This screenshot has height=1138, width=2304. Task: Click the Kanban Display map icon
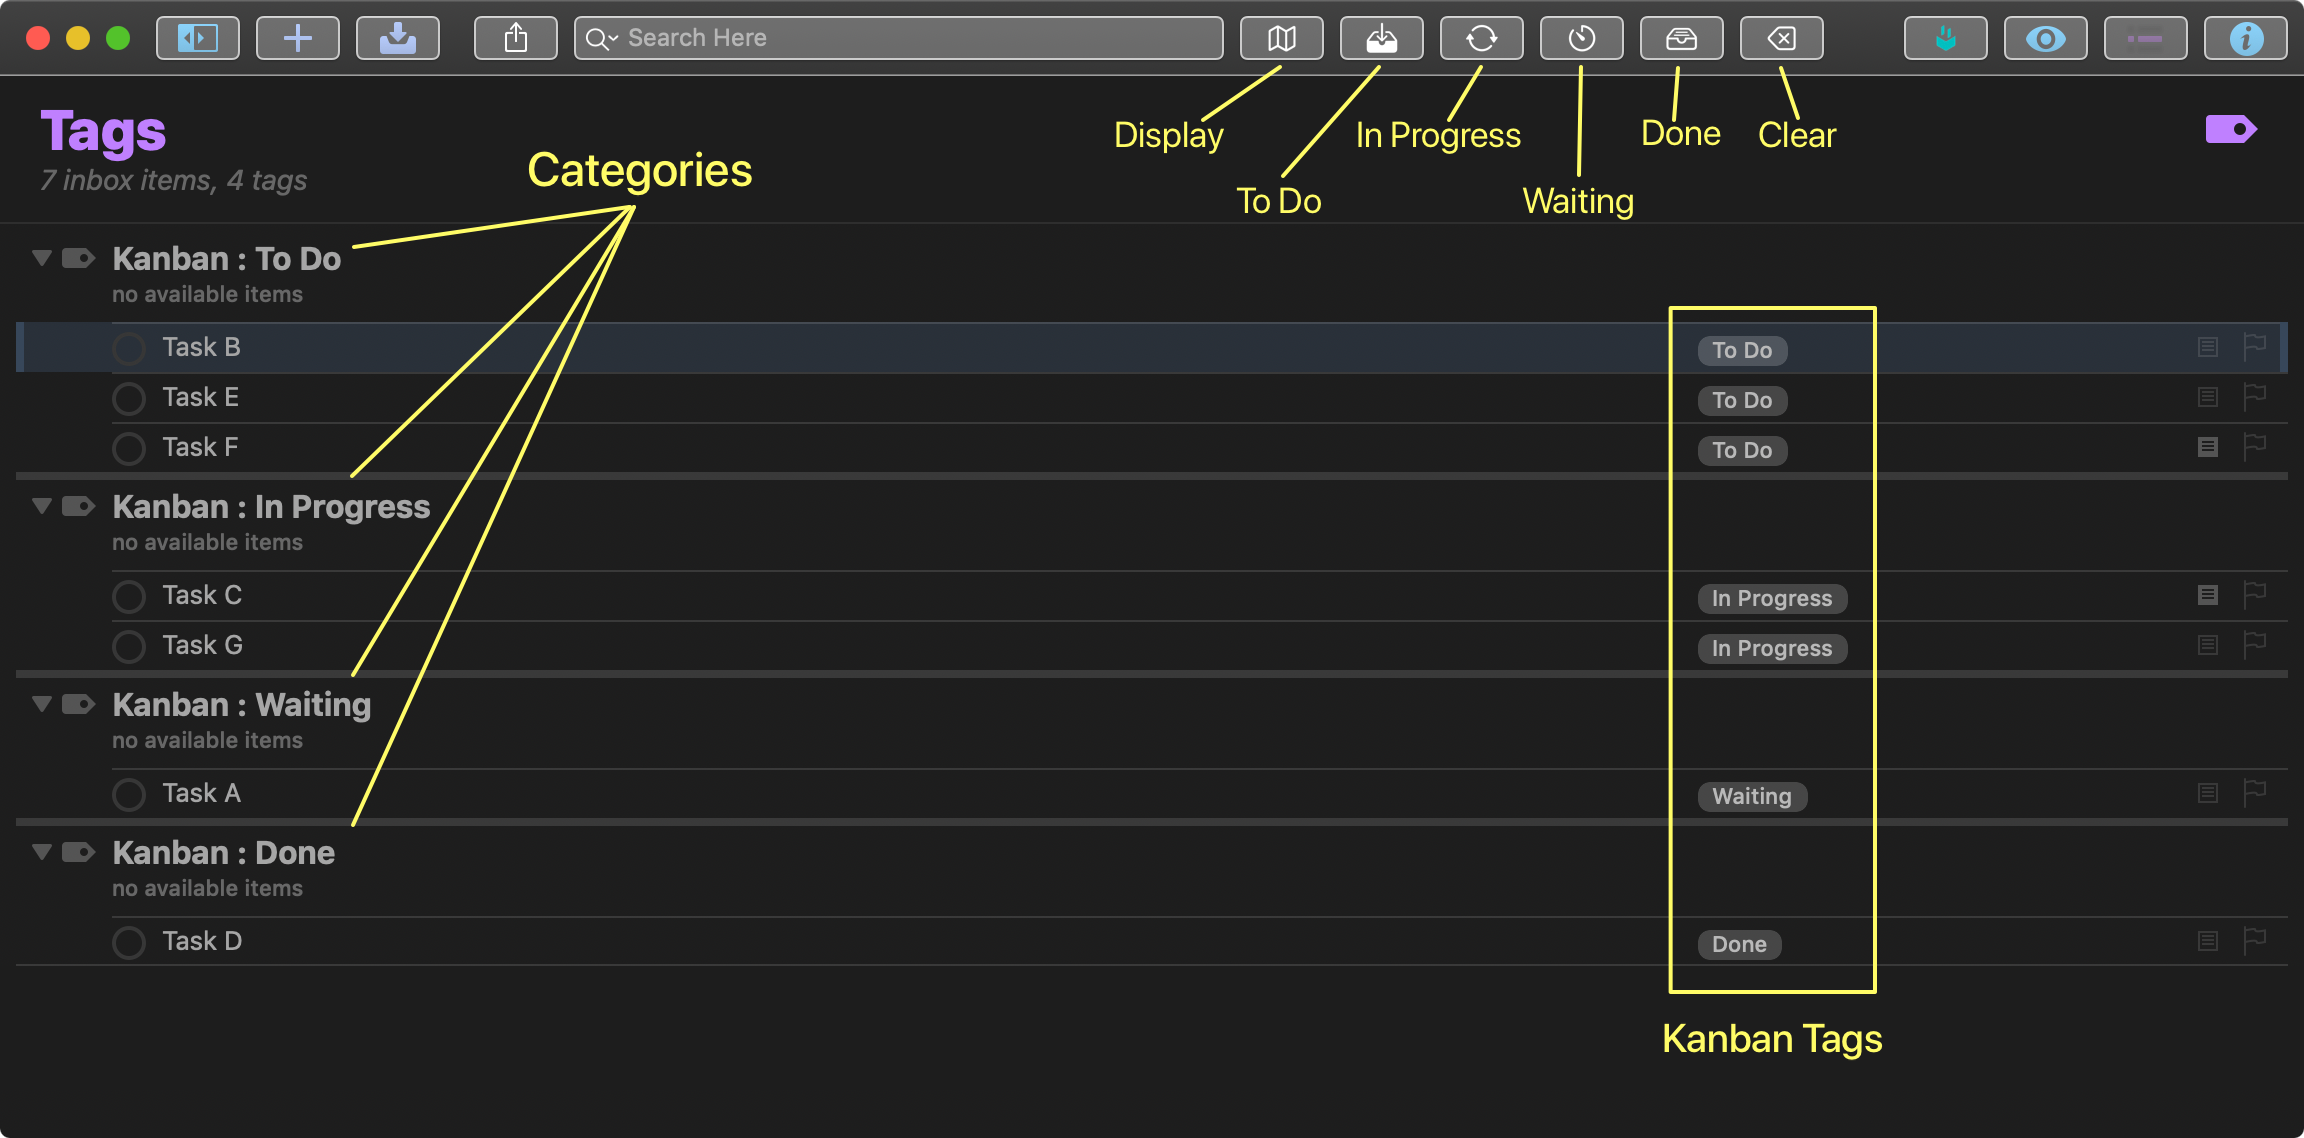pos(1281,39)
